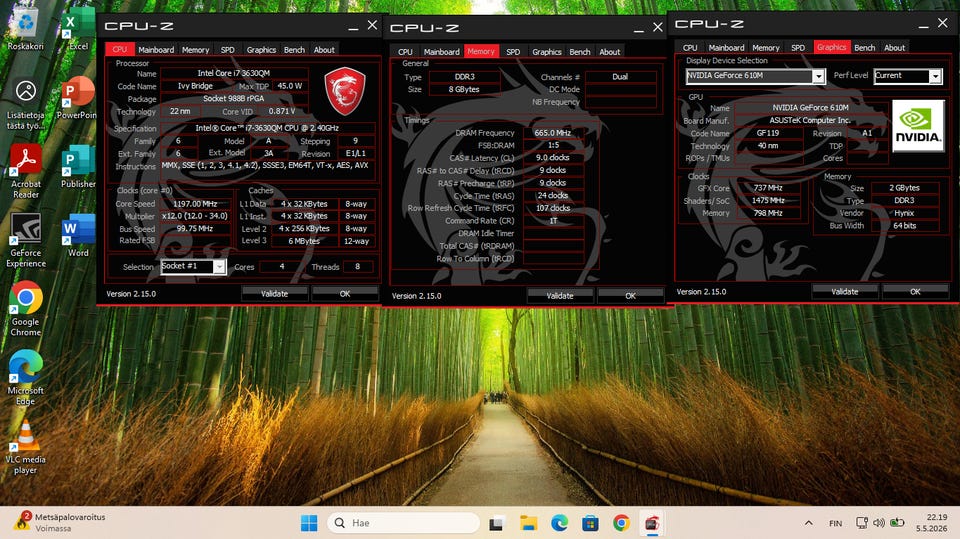960x539 pixels.
Task: Open Task View on the taskbar
Action: click(496, 523)
